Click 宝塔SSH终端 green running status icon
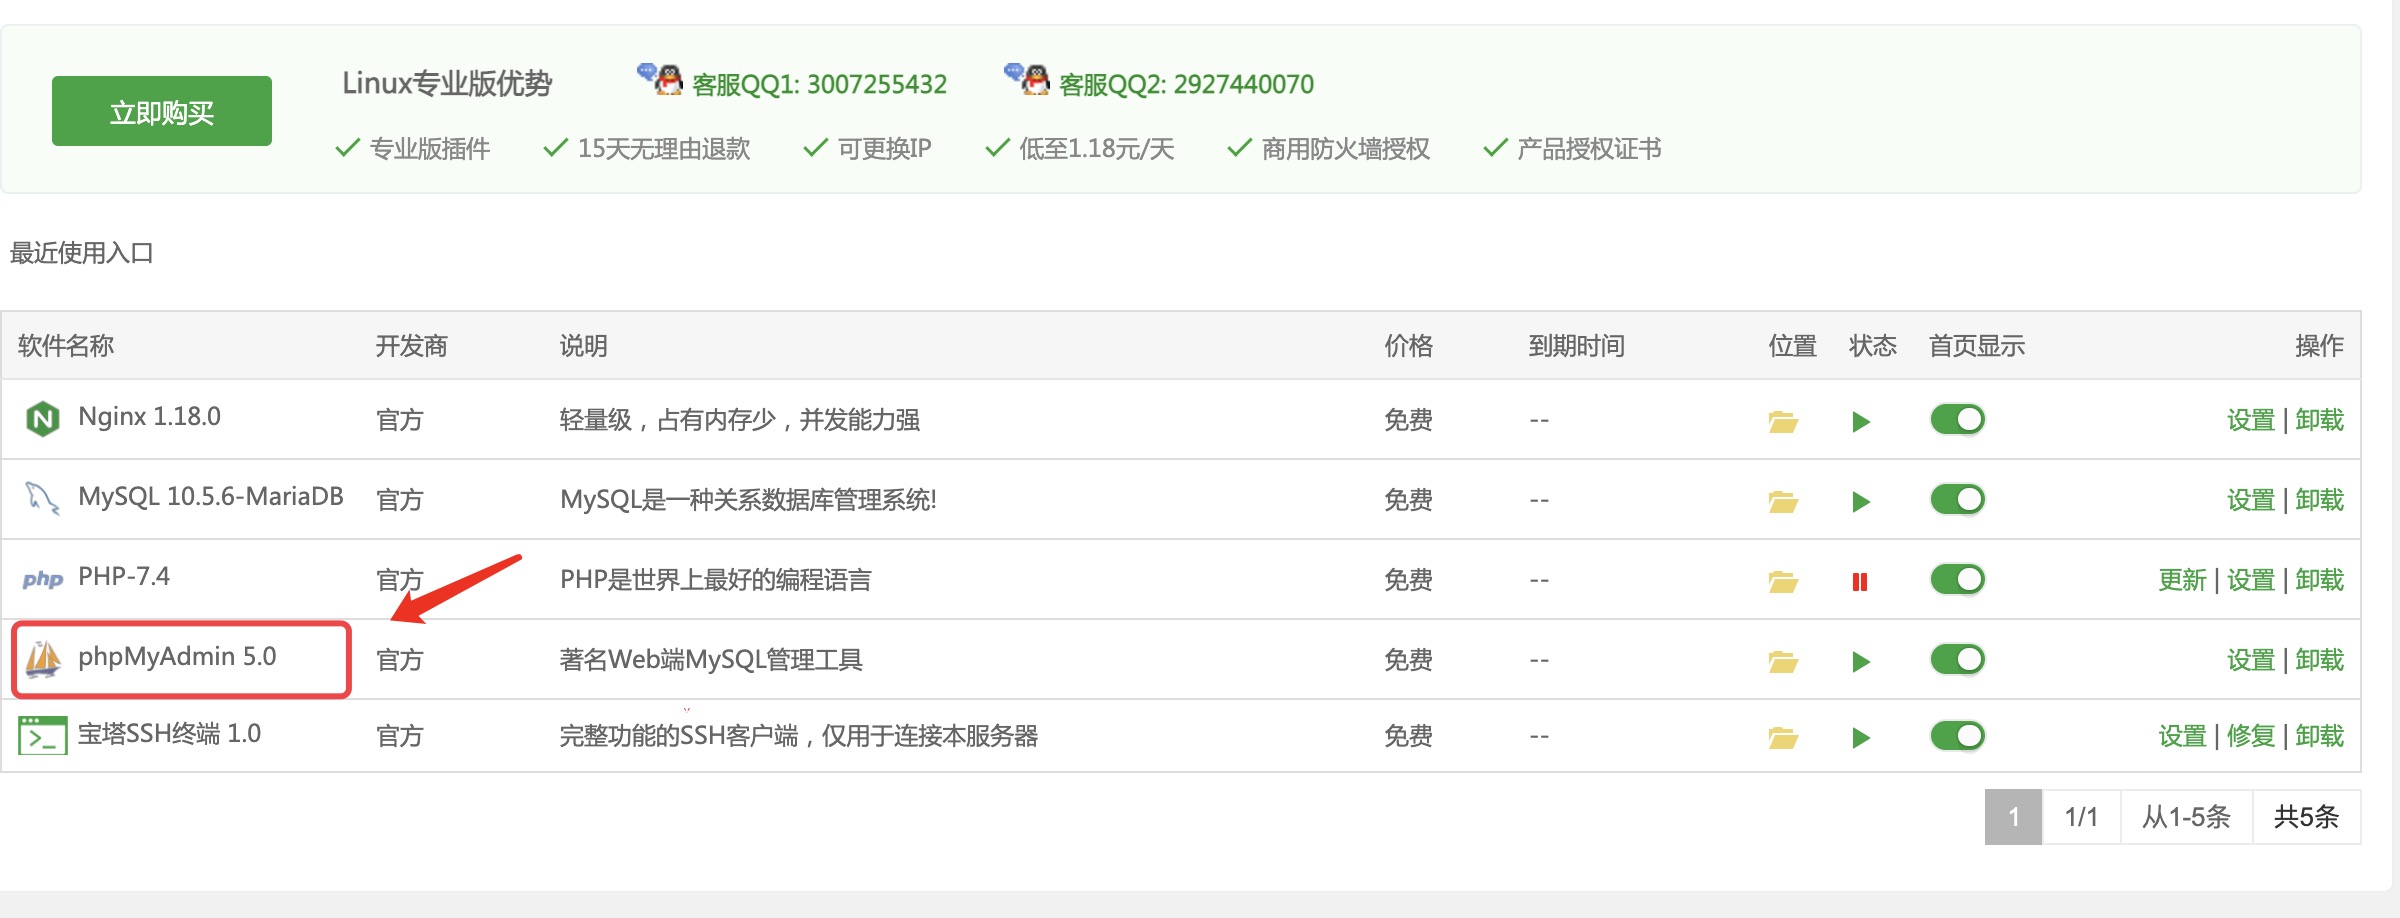2400x918 pixels. point(1861,738)
